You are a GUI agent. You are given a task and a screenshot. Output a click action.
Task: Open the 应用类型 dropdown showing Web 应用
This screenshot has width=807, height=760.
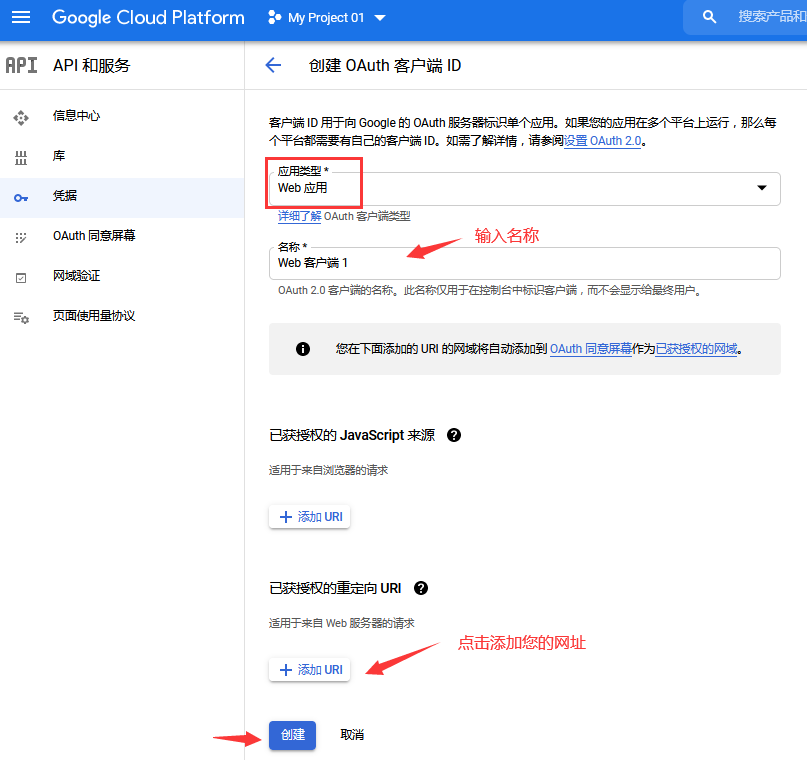point(524,189)
